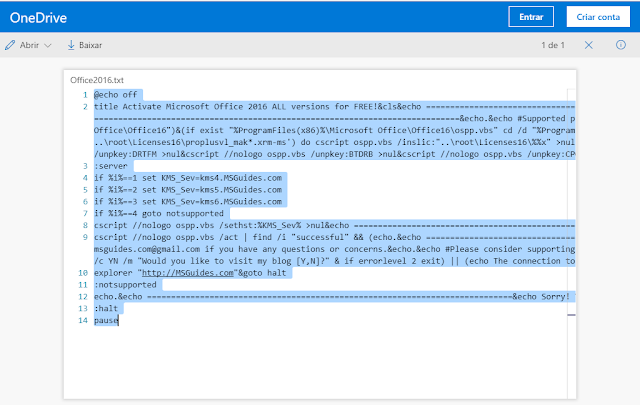Click the Criar conta button
640x405 pixels.
598,17
